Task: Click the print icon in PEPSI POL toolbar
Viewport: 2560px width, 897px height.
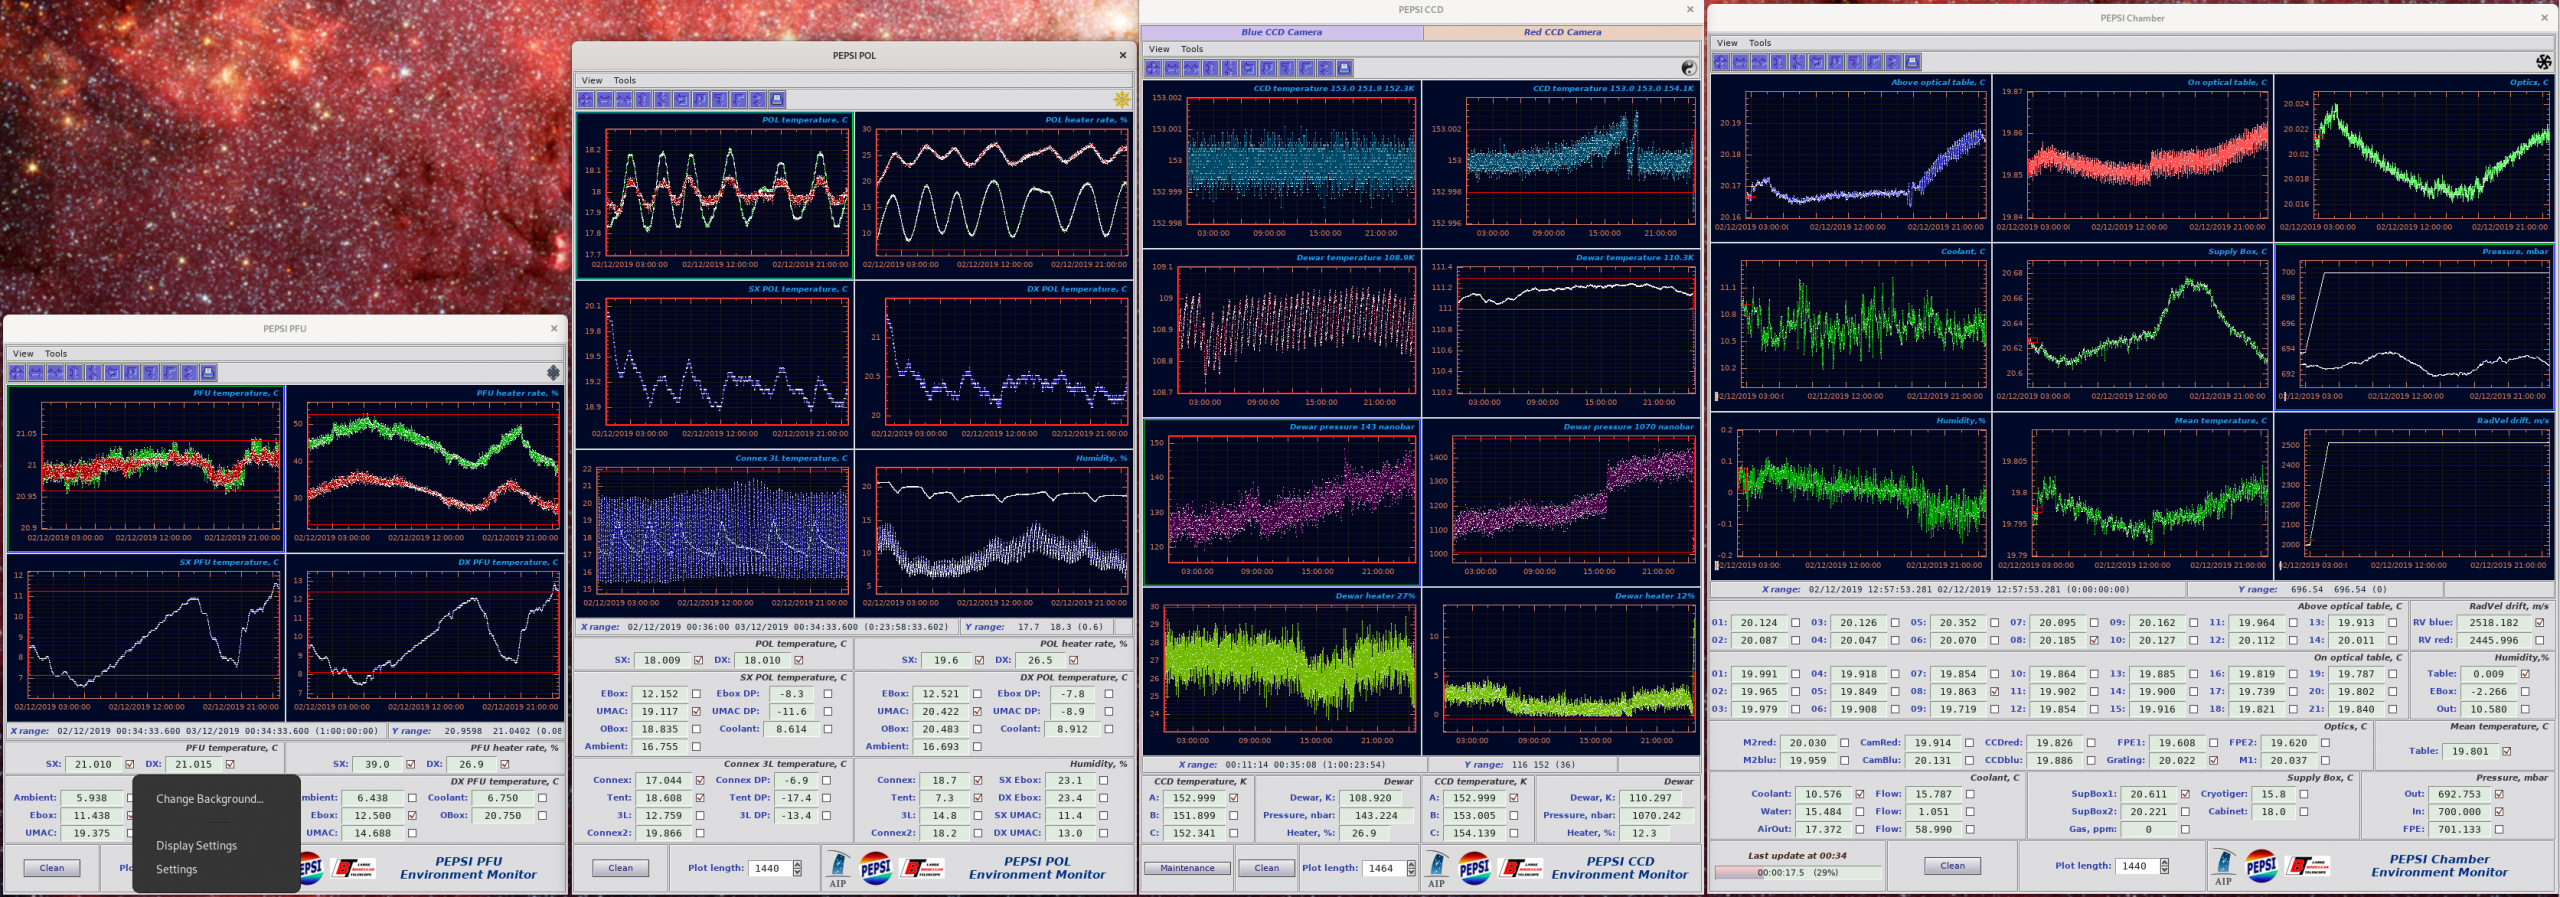Action: pos(777,99)
